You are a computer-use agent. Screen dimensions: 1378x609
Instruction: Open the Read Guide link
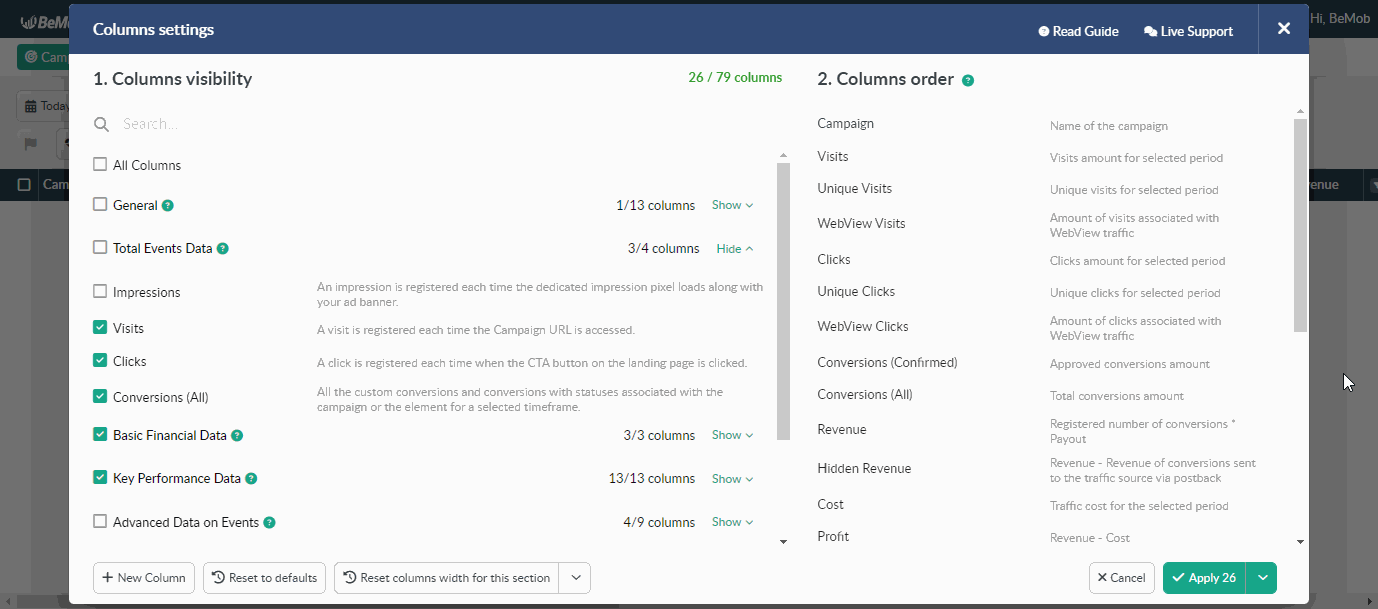(1078, 31)
